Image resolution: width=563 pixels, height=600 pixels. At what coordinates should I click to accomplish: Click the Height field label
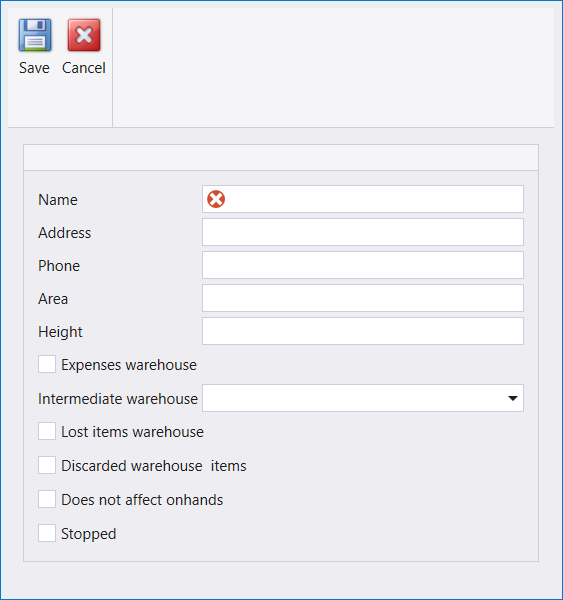[60, 332]
